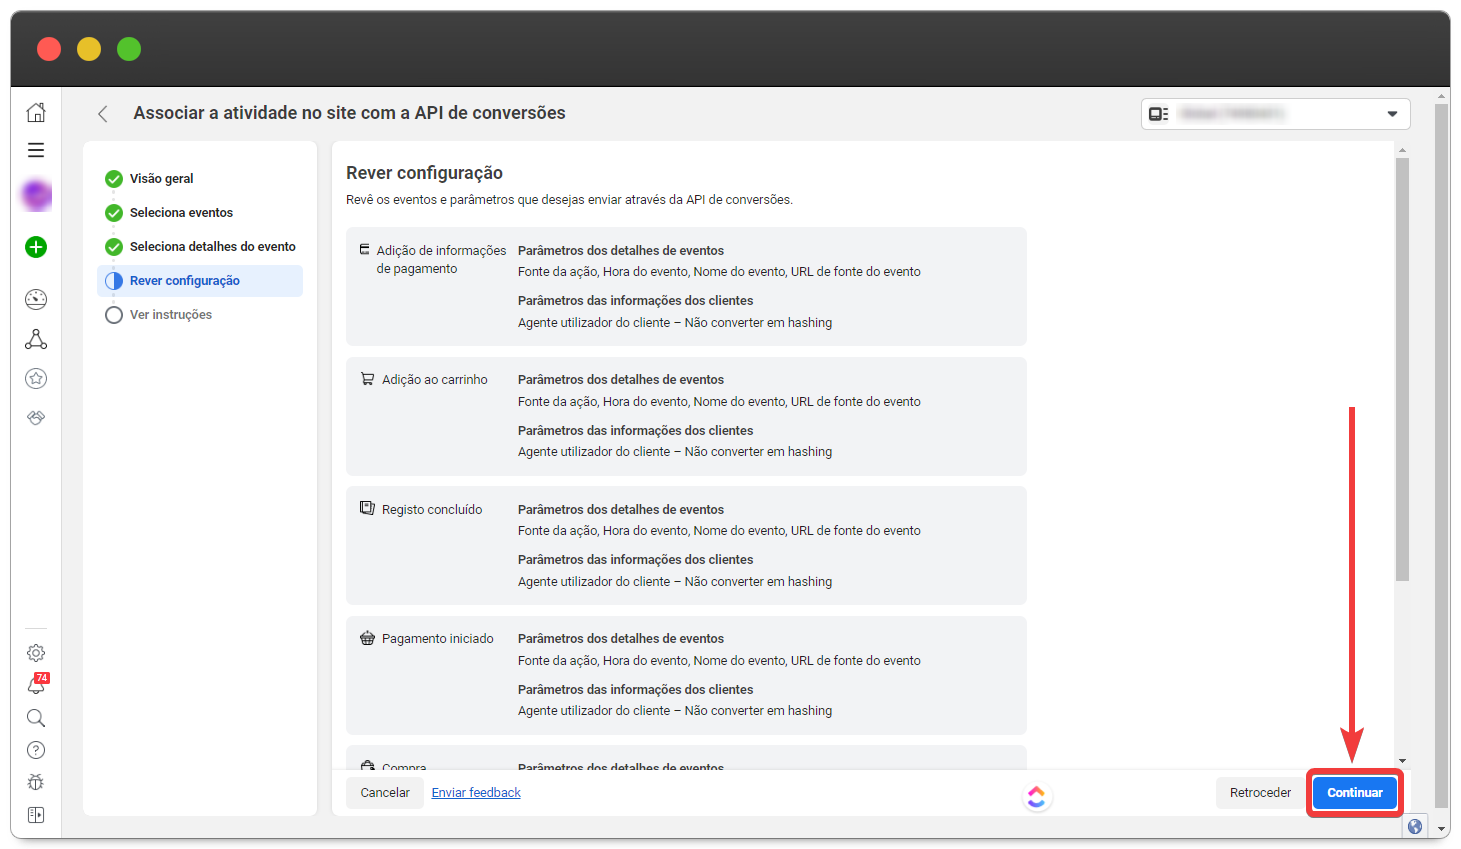The height and width of the screenshot is (849, 1461).
Task: Click the Continuar button
Action: point(1354,793)
